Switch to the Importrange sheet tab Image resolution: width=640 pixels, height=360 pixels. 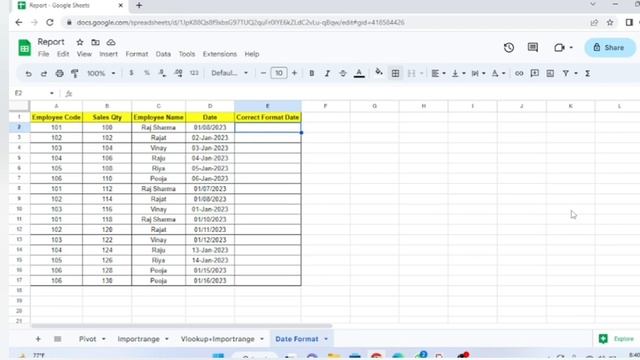click(x=139, y=339)
